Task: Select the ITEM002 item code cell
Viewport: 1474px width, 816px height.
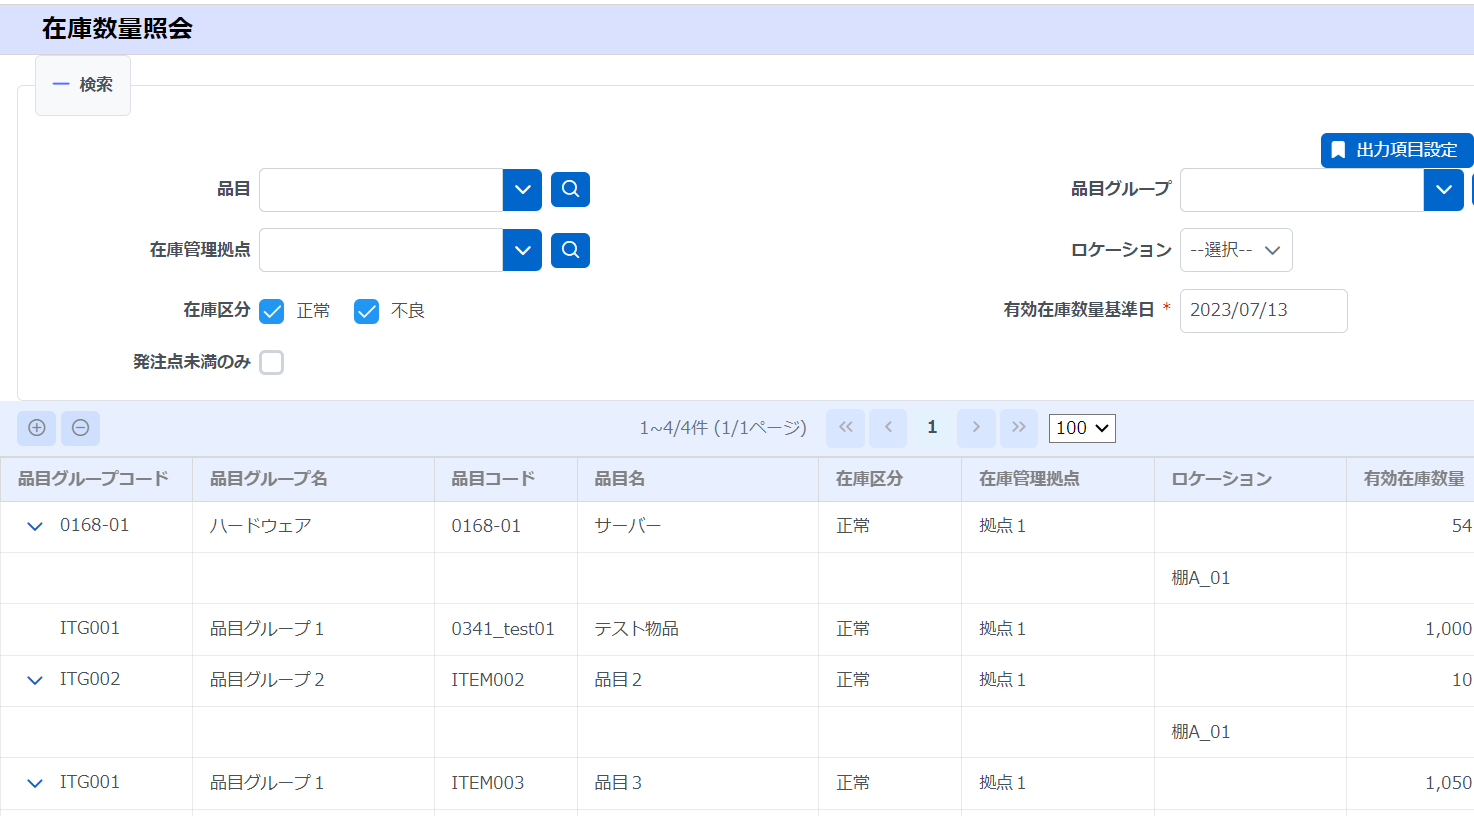Action: click(x=506, y=681)
